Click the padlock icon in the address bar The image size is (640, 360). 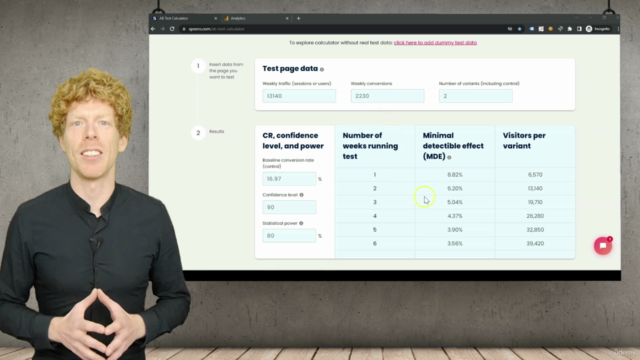coord(184,29)
